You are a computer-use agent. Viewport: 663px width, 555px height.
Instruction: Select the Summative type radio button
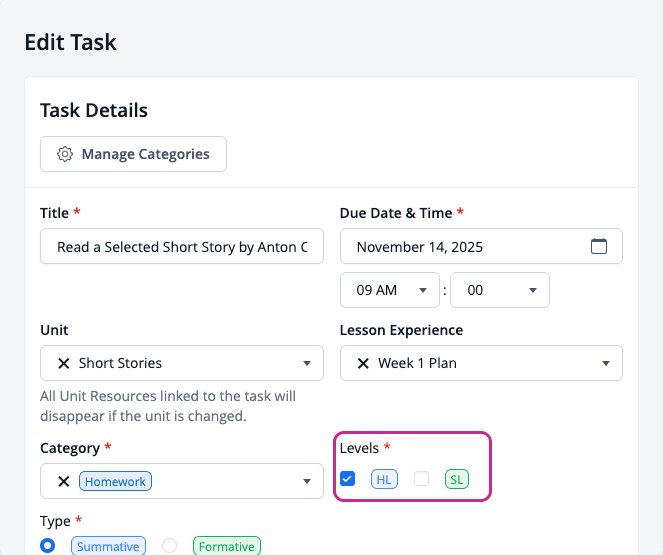(47, 545)
